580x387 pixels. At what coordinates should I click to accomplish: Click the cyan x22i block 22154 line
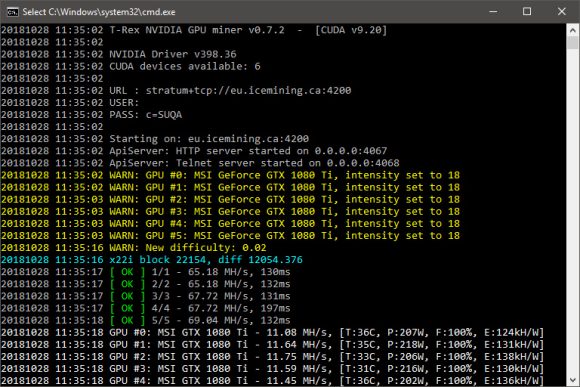pyautogui.click(x=152, y=260)
